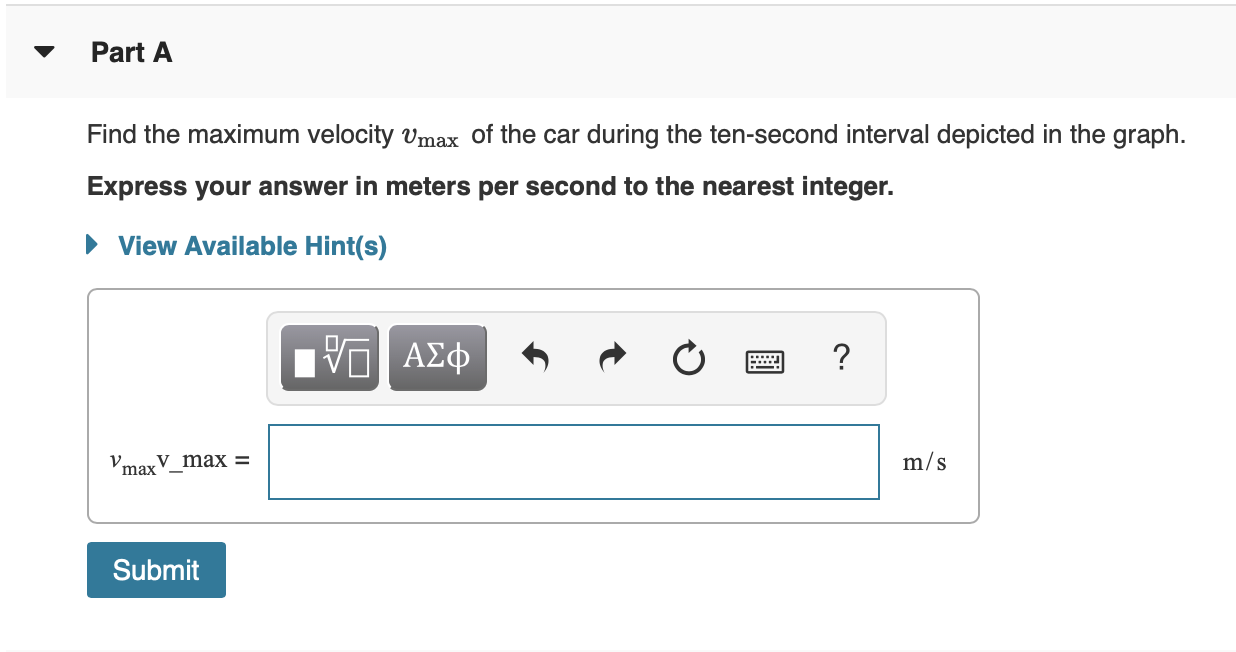
Task: Click the ΑΣΦ symbols toolbar button
Action: coord(437,357)
